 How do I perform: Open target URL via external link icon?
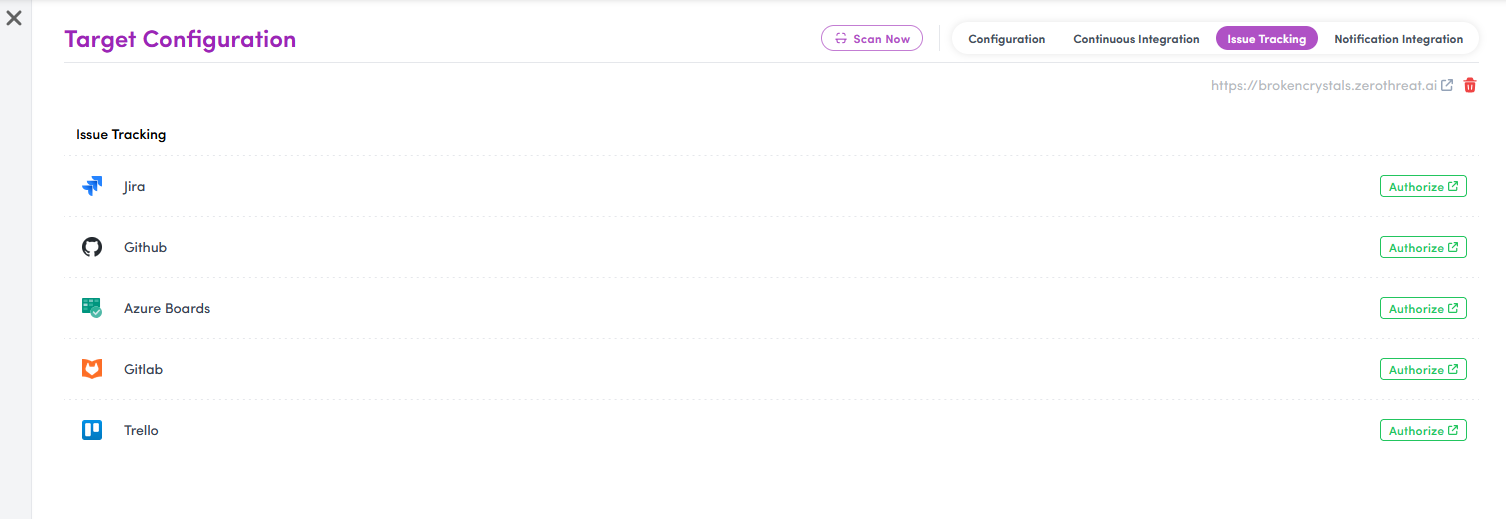pos(1447,86)
